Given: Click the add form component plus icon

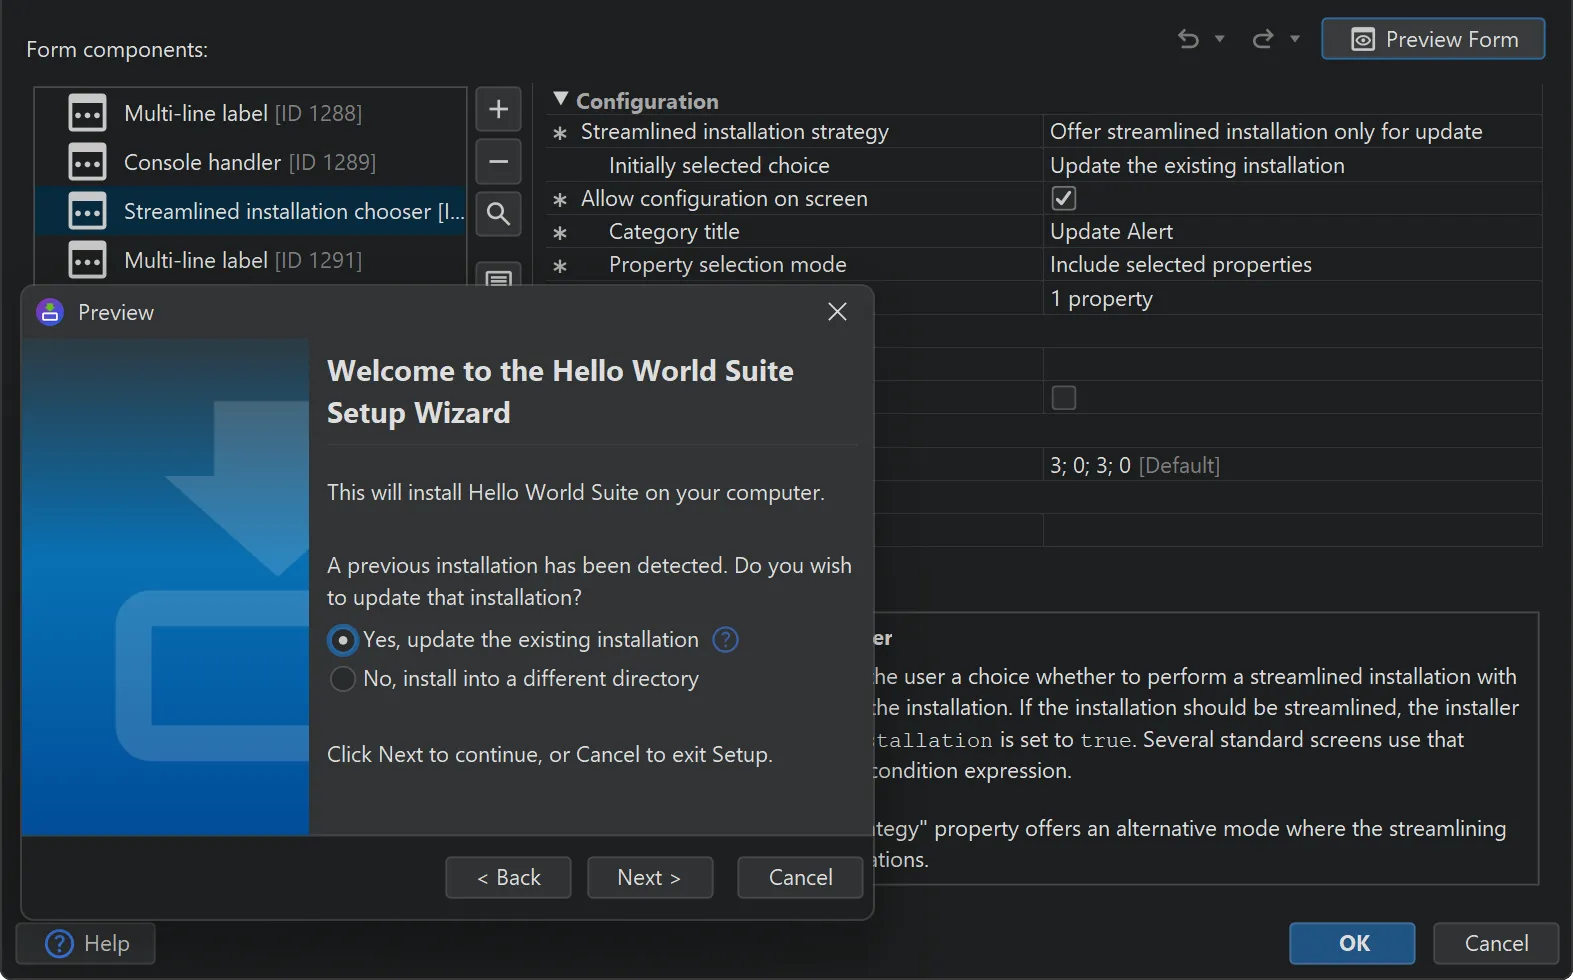Looking at the screenshot, I should point(498,110).
